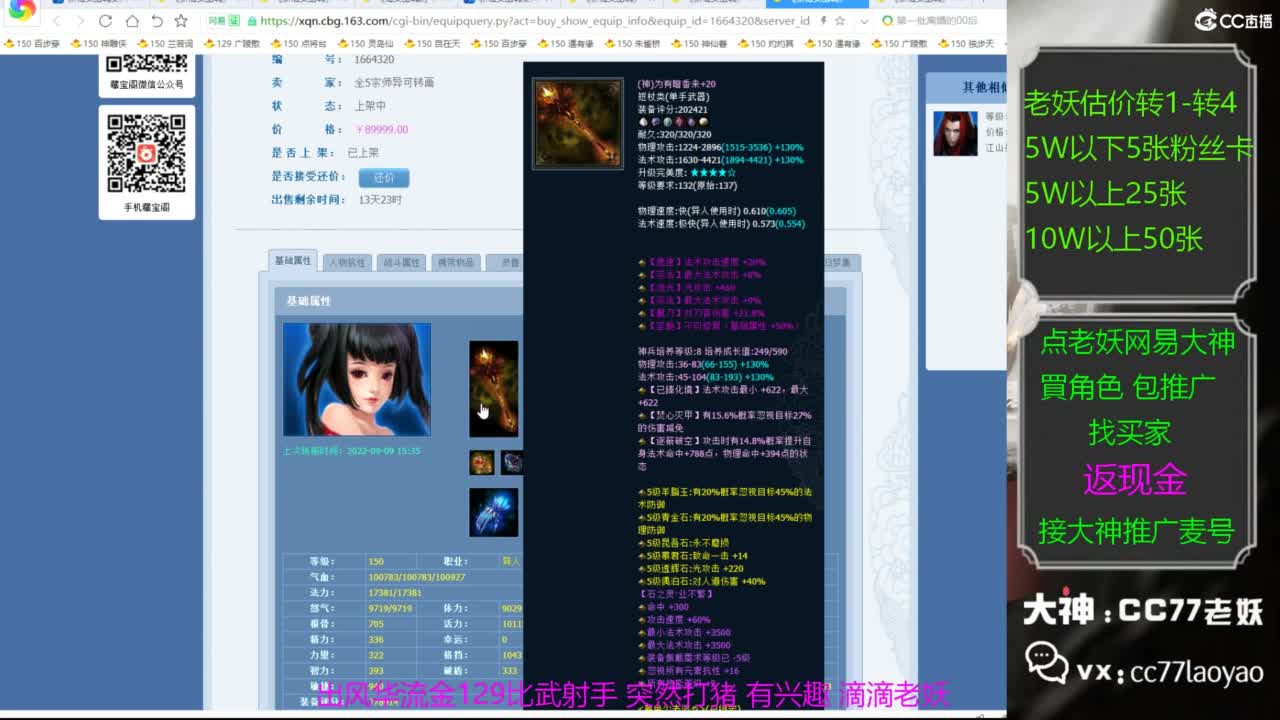Click the 其他相似 panel header
Screen dimensions: 1280x720
[x=983, y=88]
